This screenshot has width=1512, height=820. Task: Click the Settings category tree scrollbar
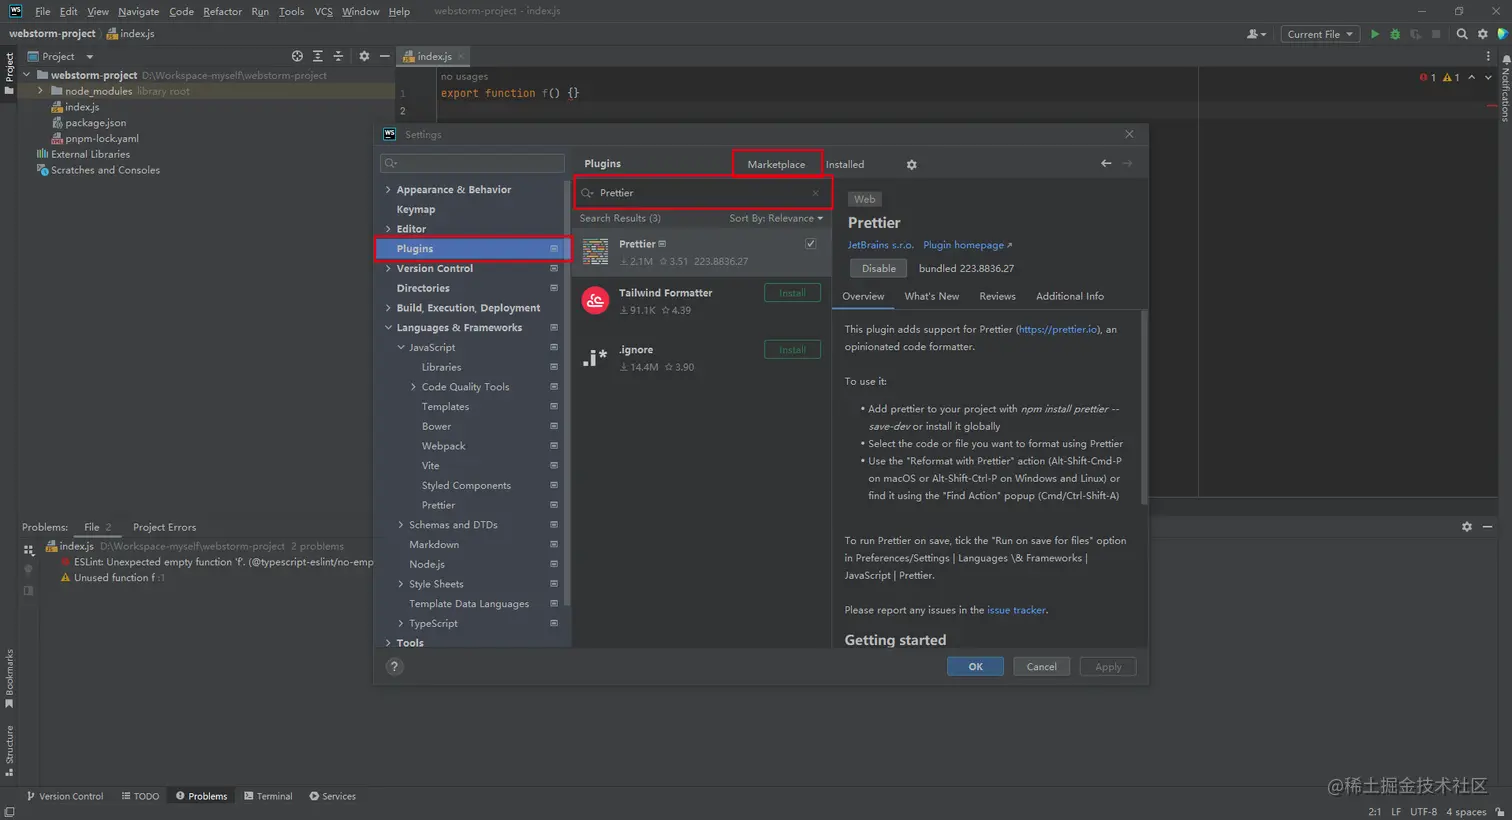pos(568,392)
